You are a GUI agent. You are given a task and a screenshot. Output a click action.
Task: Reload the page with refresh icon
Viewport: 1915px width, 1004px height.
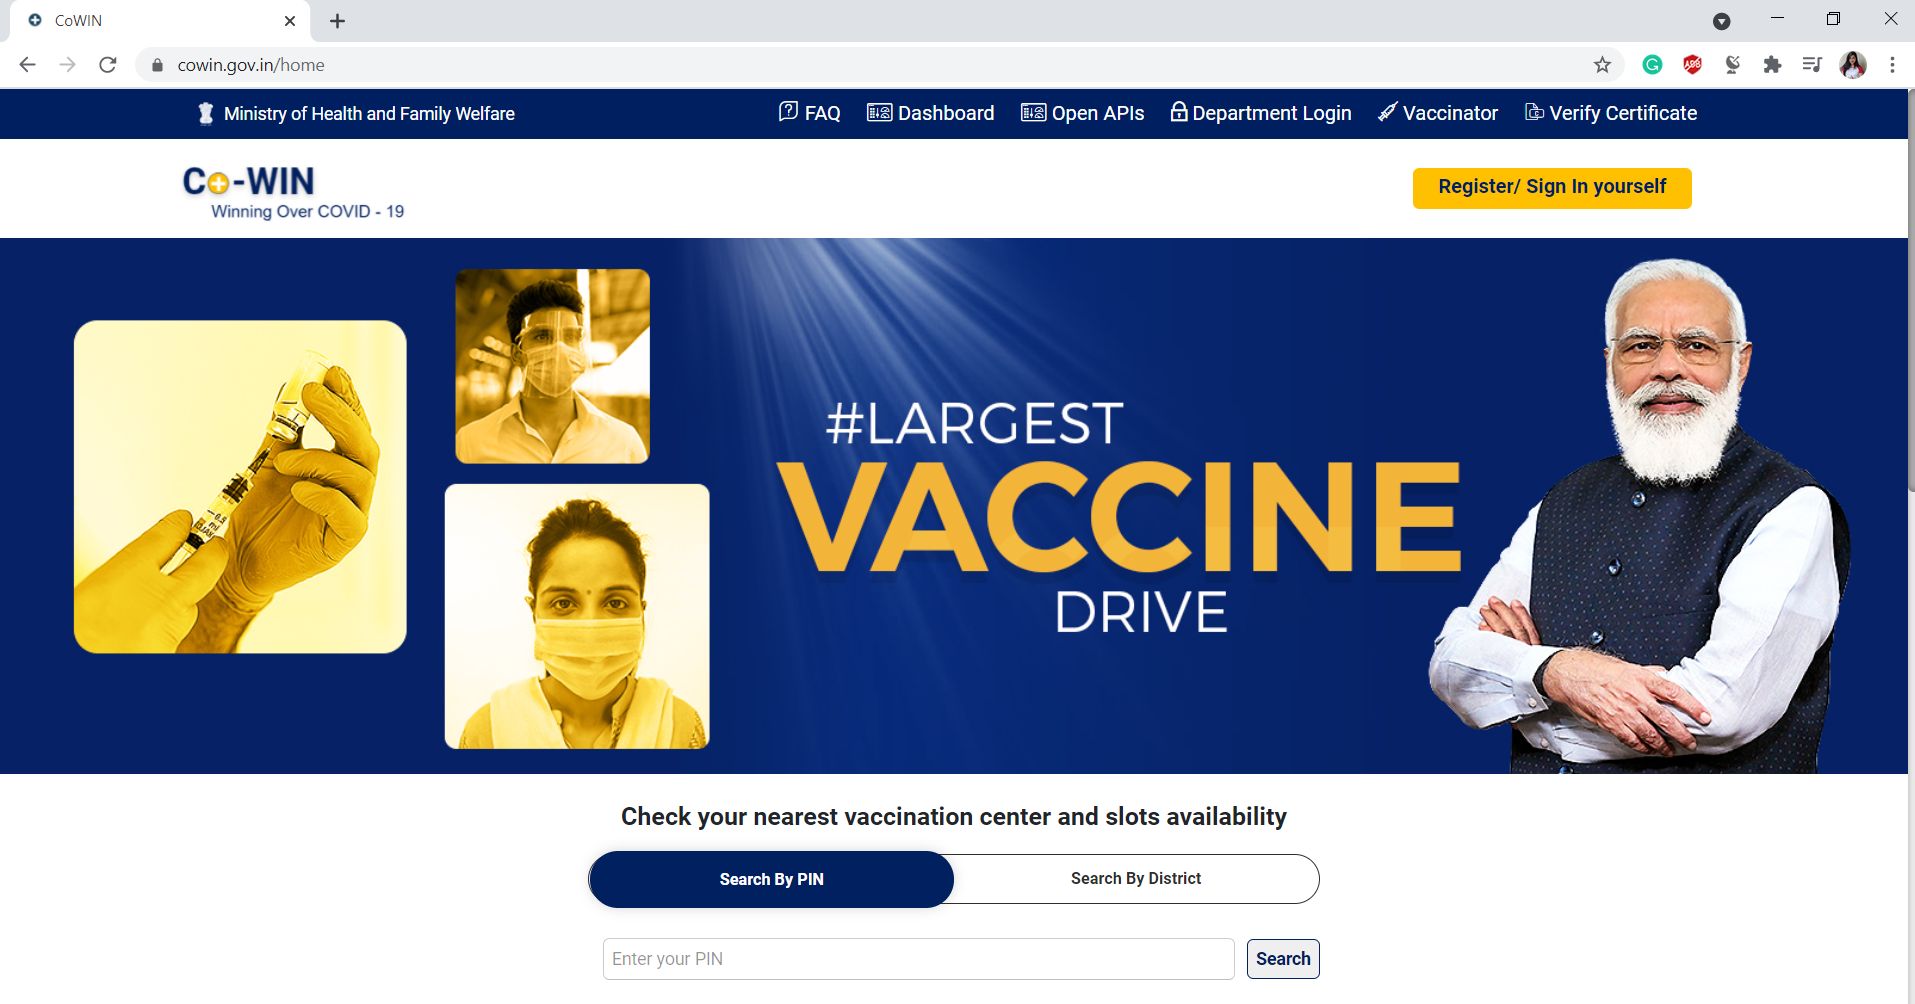108,65
